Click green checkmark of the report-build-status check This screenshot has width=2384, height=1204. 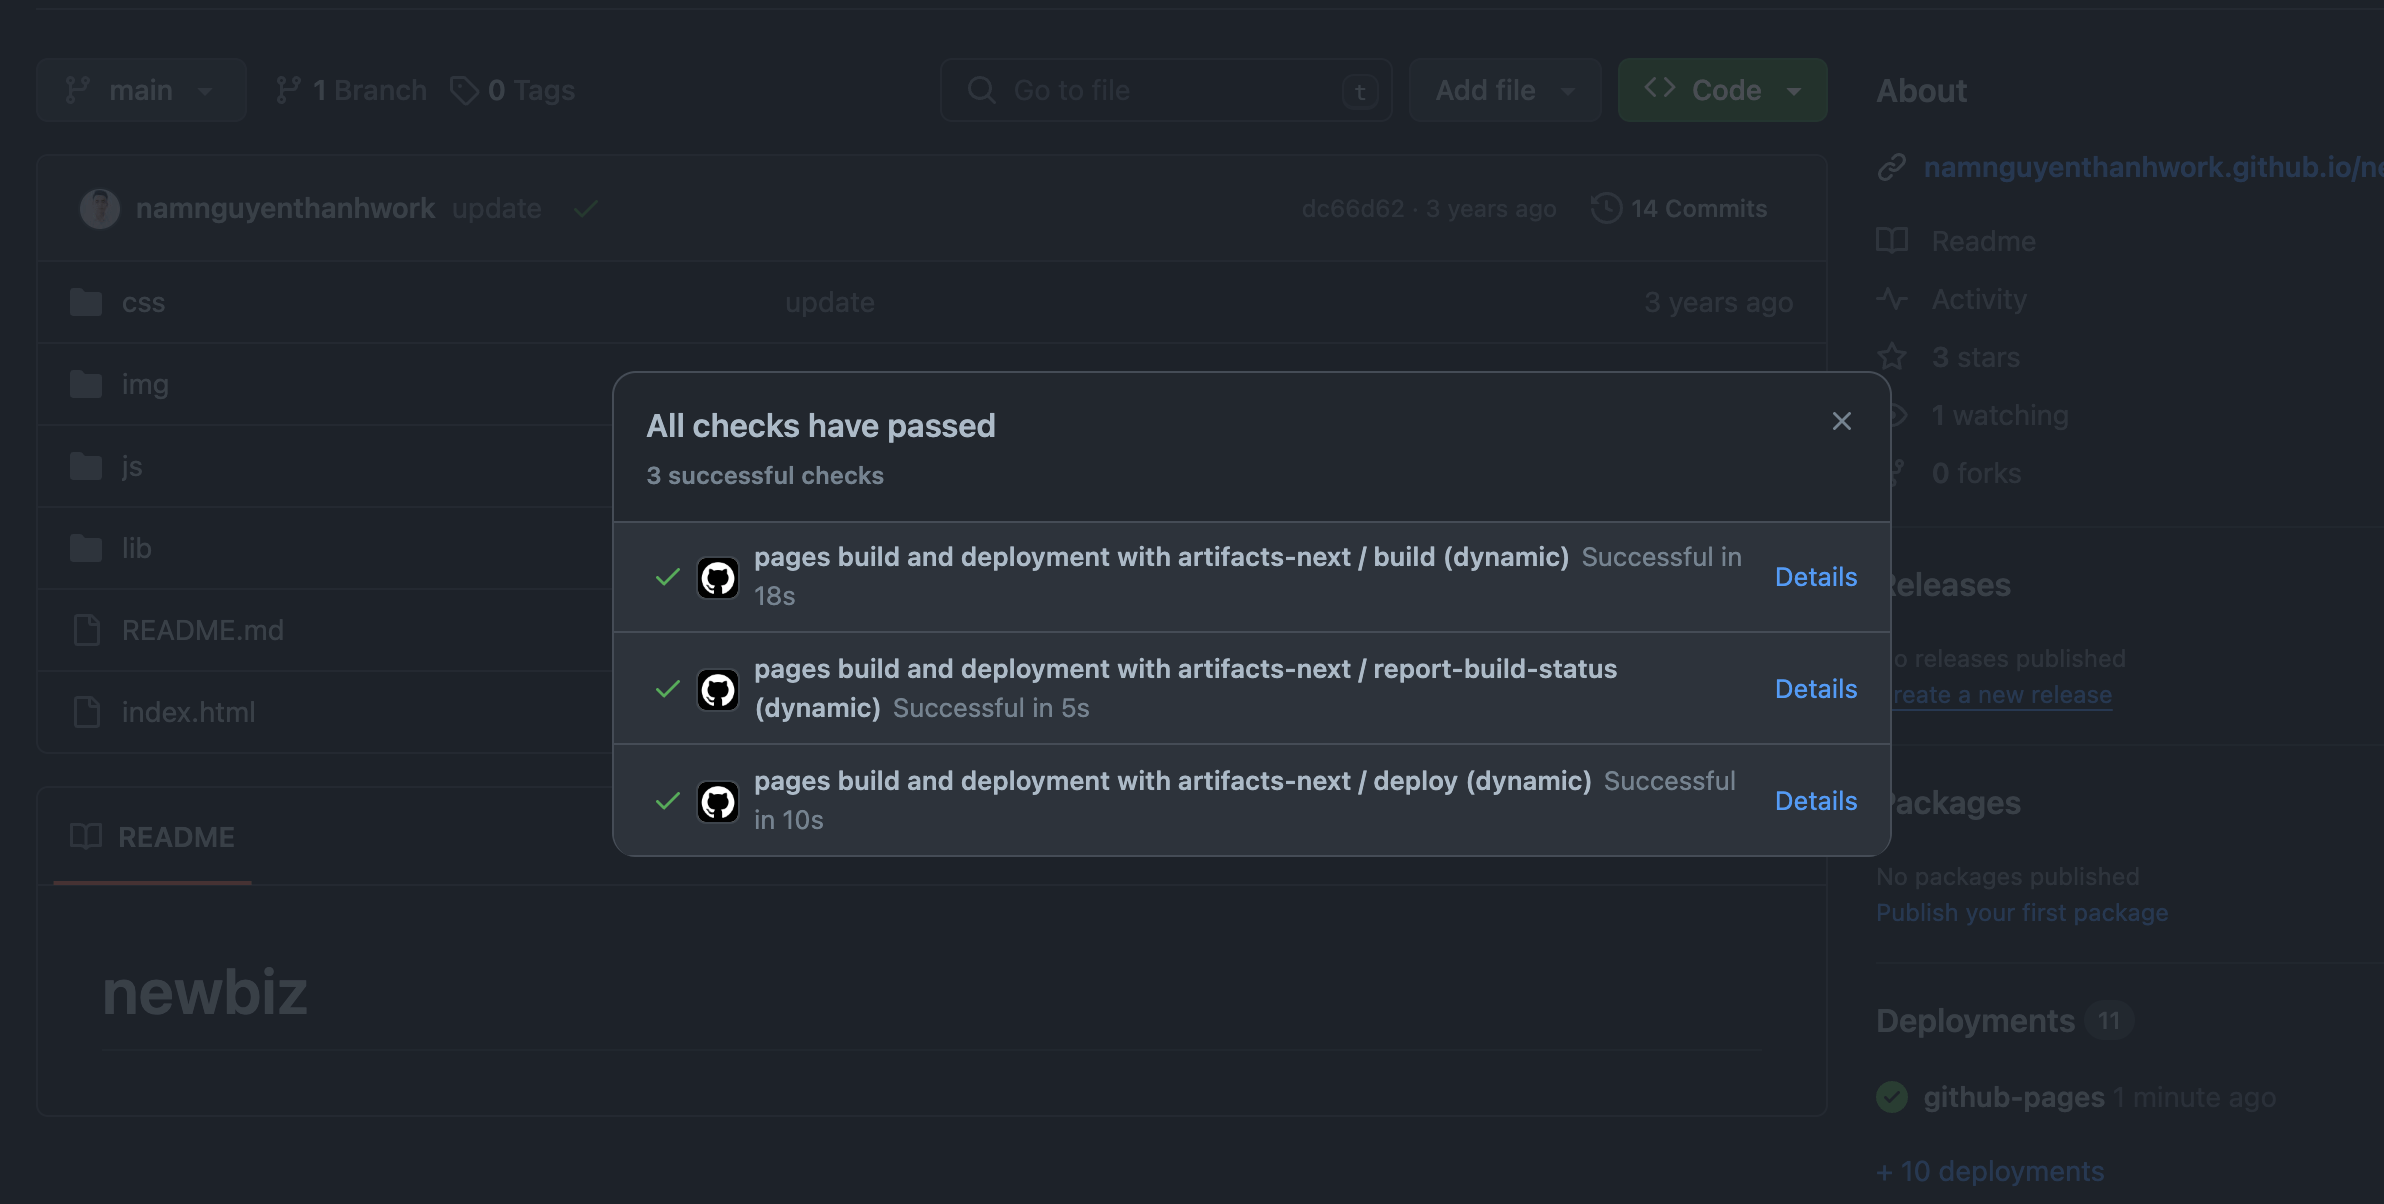pyautogui.click(x=668, y=689)
